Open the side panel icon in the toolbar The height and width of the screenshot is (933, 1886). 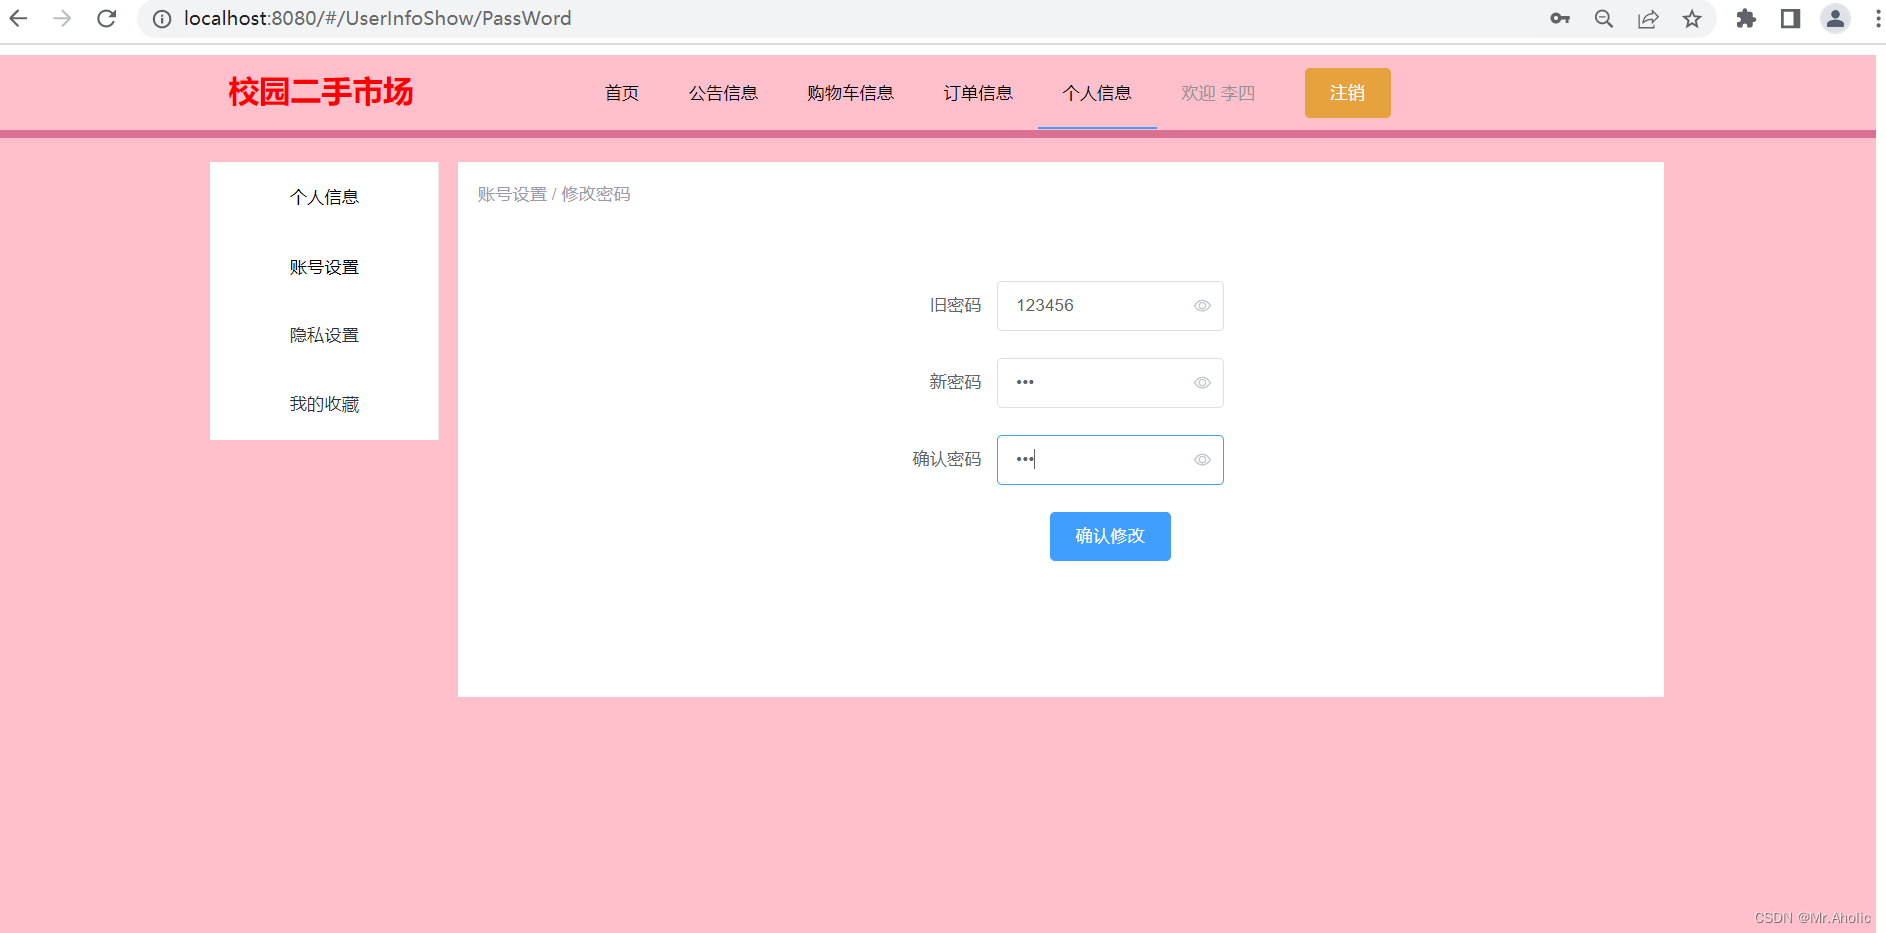[1790, 18]
